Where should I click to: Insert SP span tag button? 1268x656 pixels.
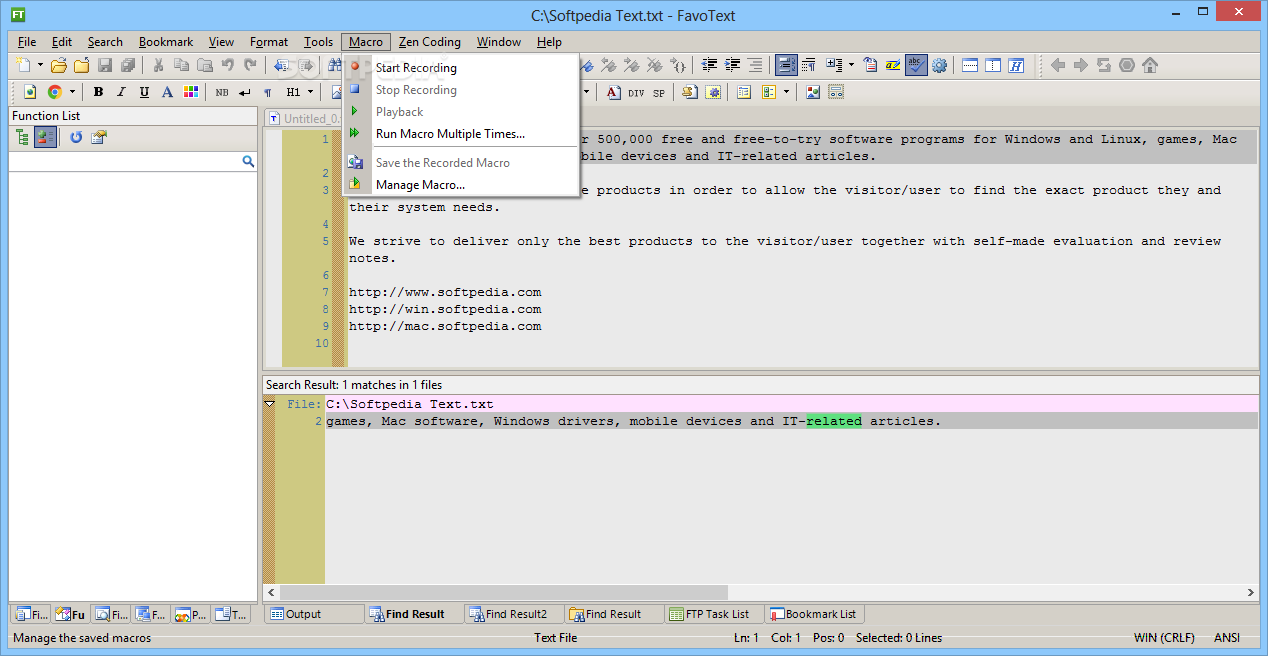pos(659,92)
